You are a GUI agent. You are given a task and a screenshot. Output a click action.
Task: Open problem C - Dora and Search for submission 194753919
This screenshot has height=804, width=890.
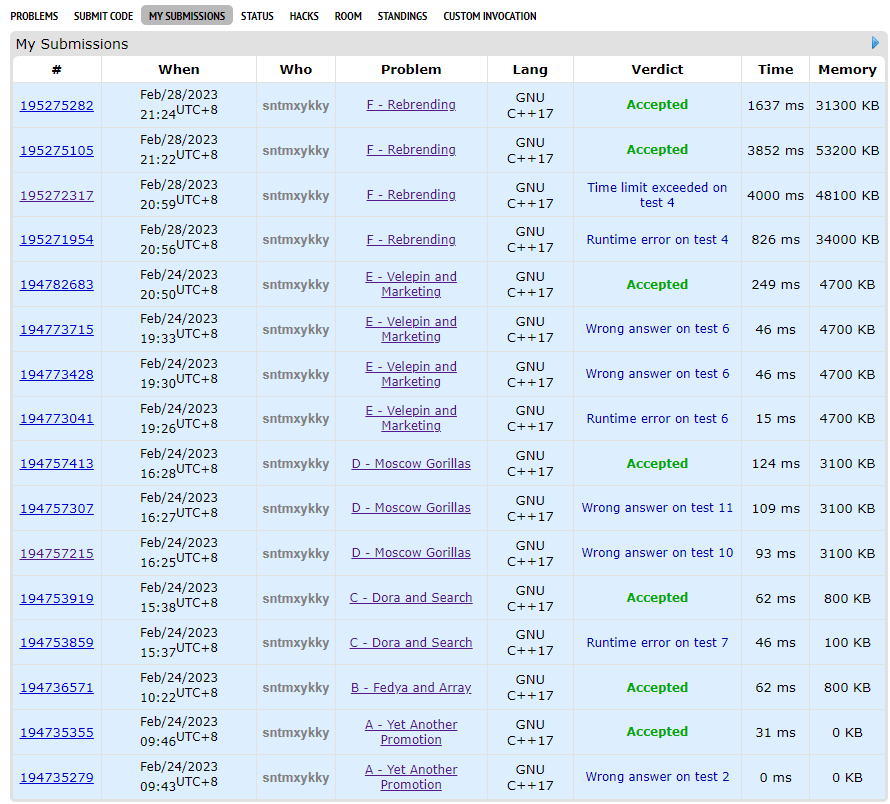(411, 598)
